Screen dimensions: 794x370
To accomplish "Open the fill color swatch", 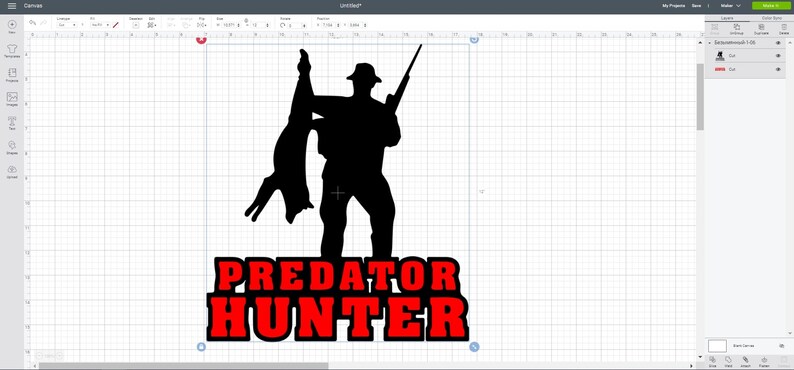I will [x=115, y=25].
